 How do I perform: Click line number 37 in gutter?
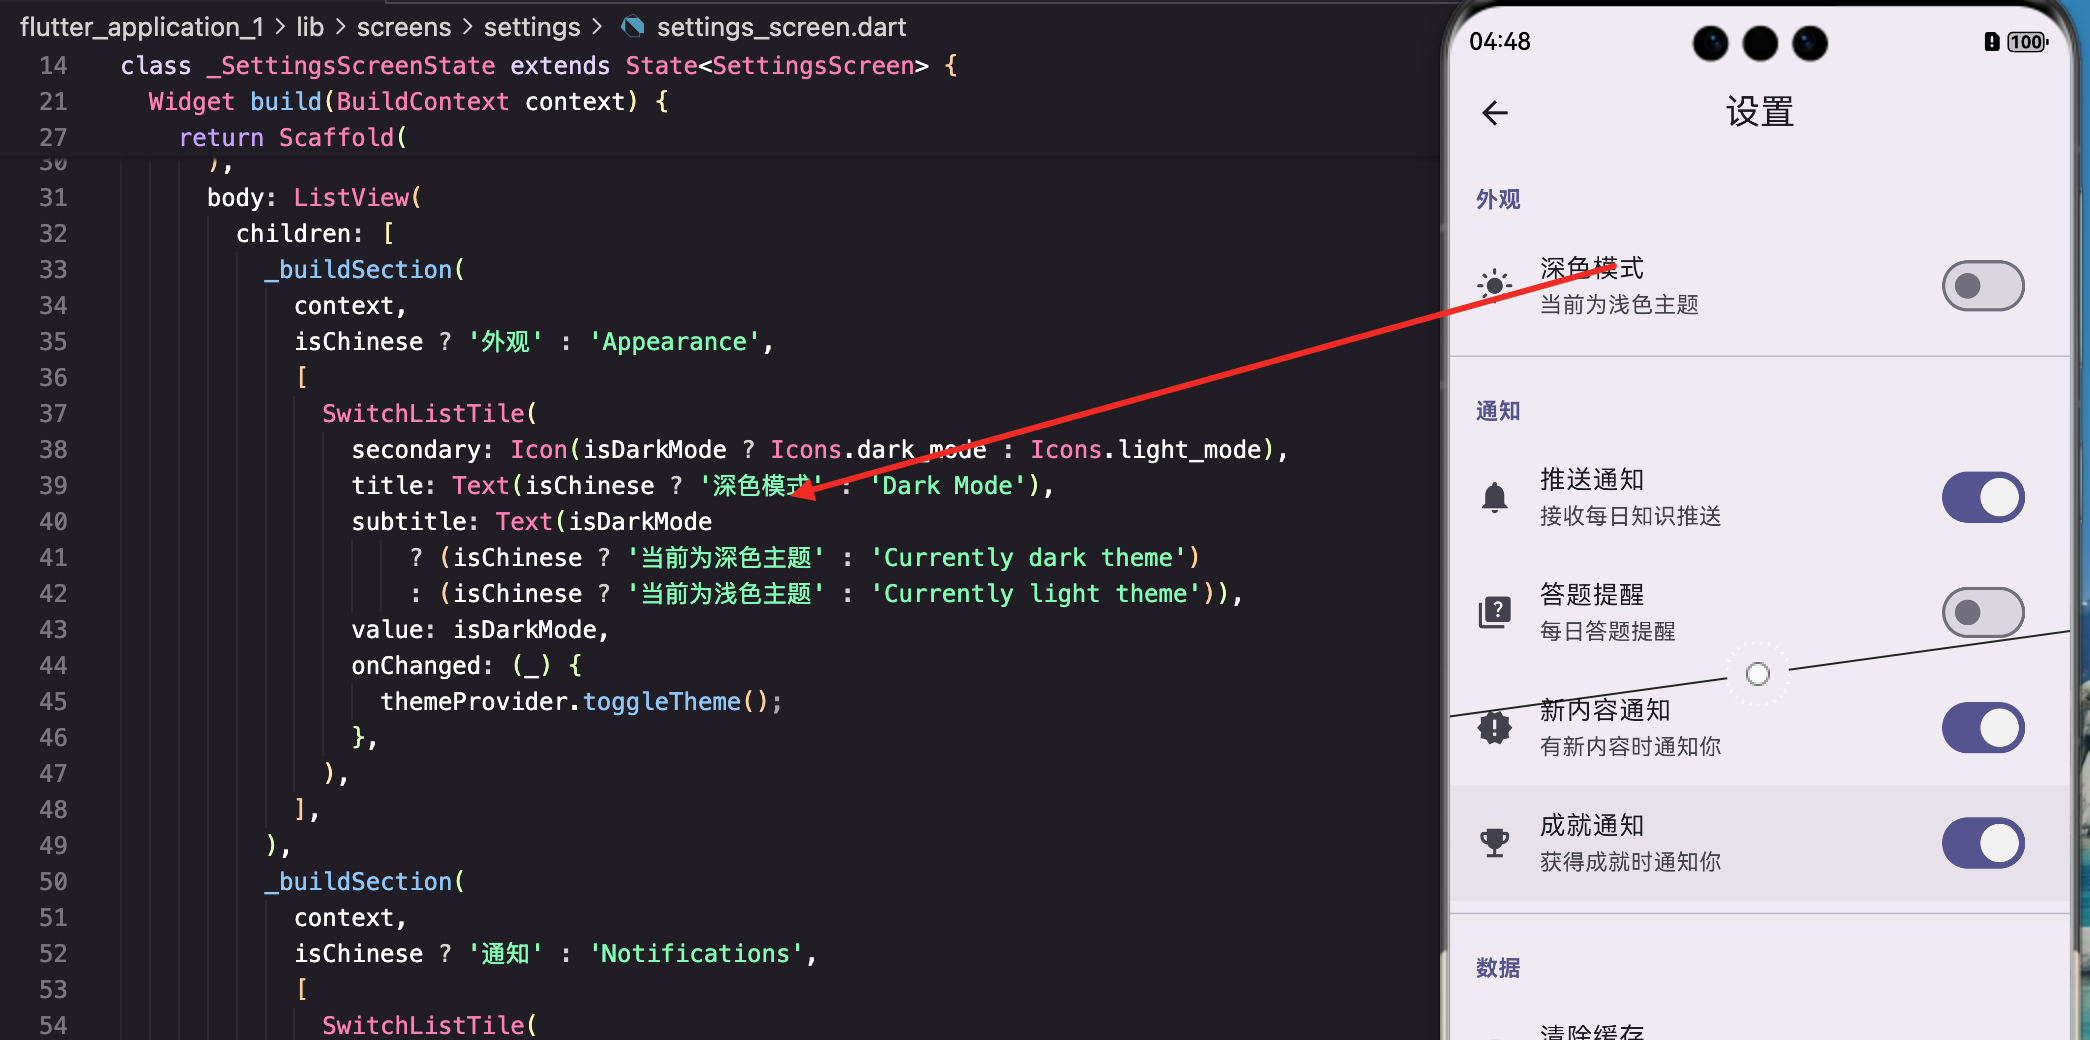click(x=53, y=414)
